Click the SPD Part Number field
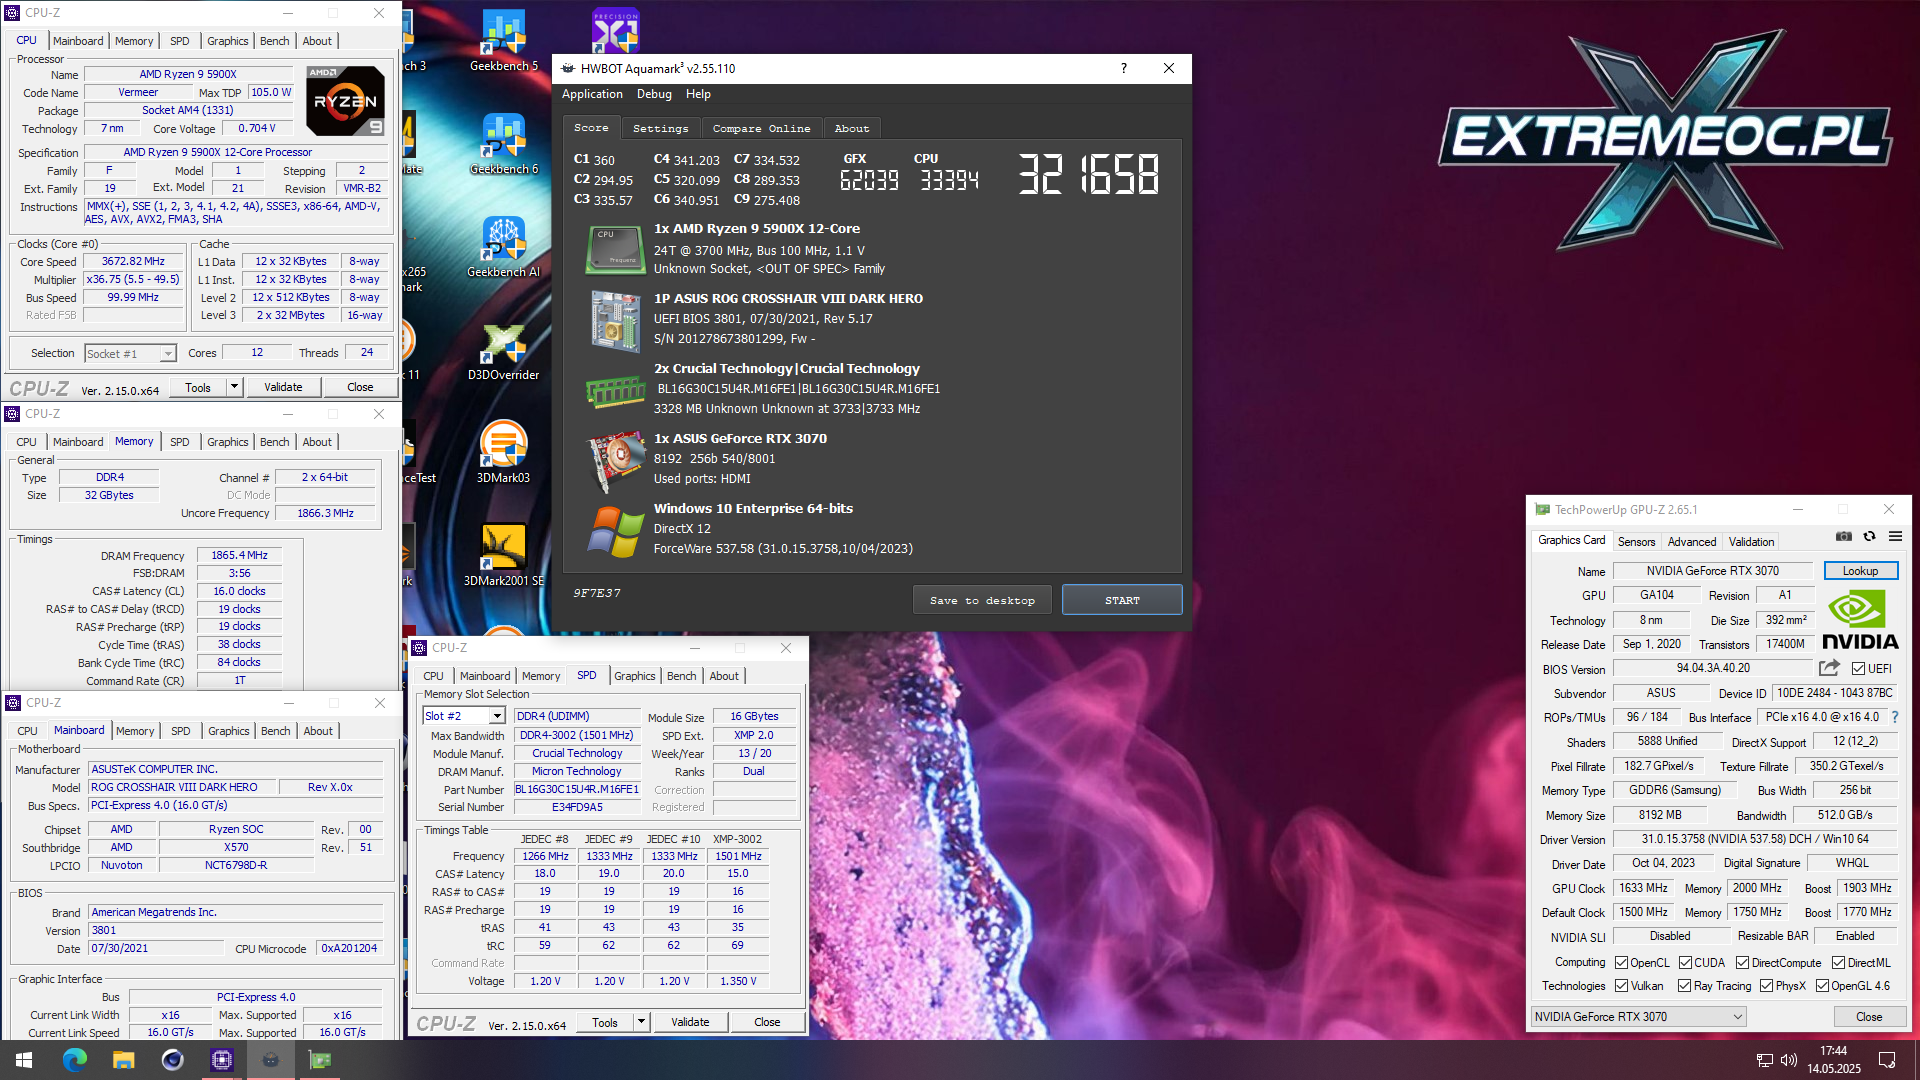1920x1080 pixels. click(577, 789)
